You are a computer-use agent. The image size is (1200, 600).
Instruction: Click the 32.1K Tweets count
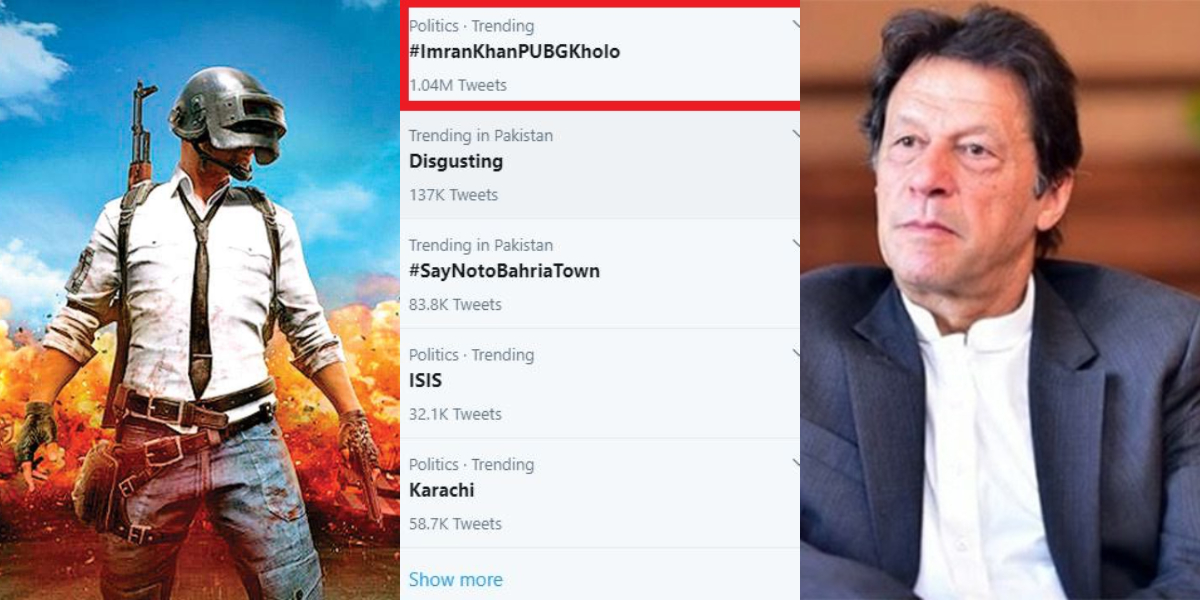tap(455, 414)
